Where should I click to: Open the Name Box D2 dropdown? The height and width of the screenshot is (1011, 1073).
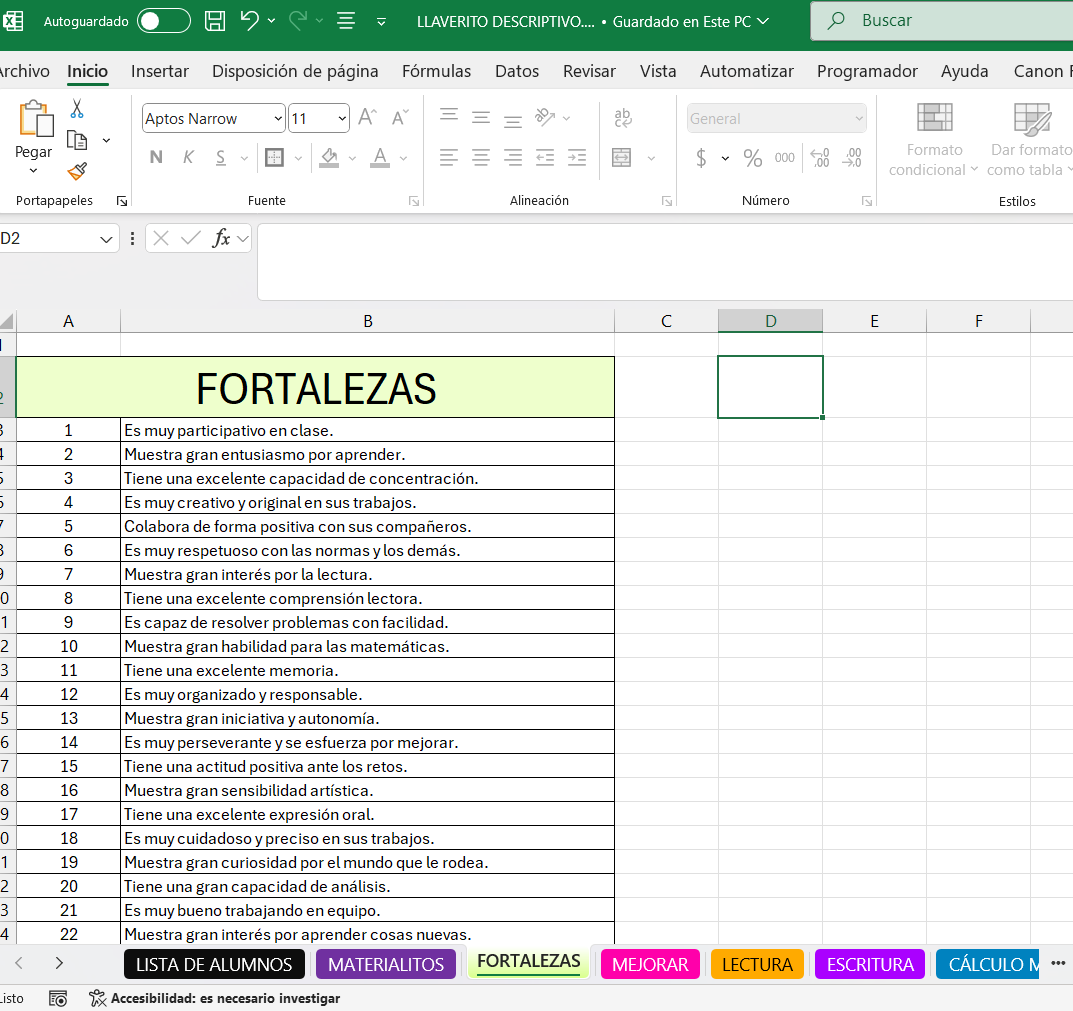pyautogui.click(x=107, y=239)
